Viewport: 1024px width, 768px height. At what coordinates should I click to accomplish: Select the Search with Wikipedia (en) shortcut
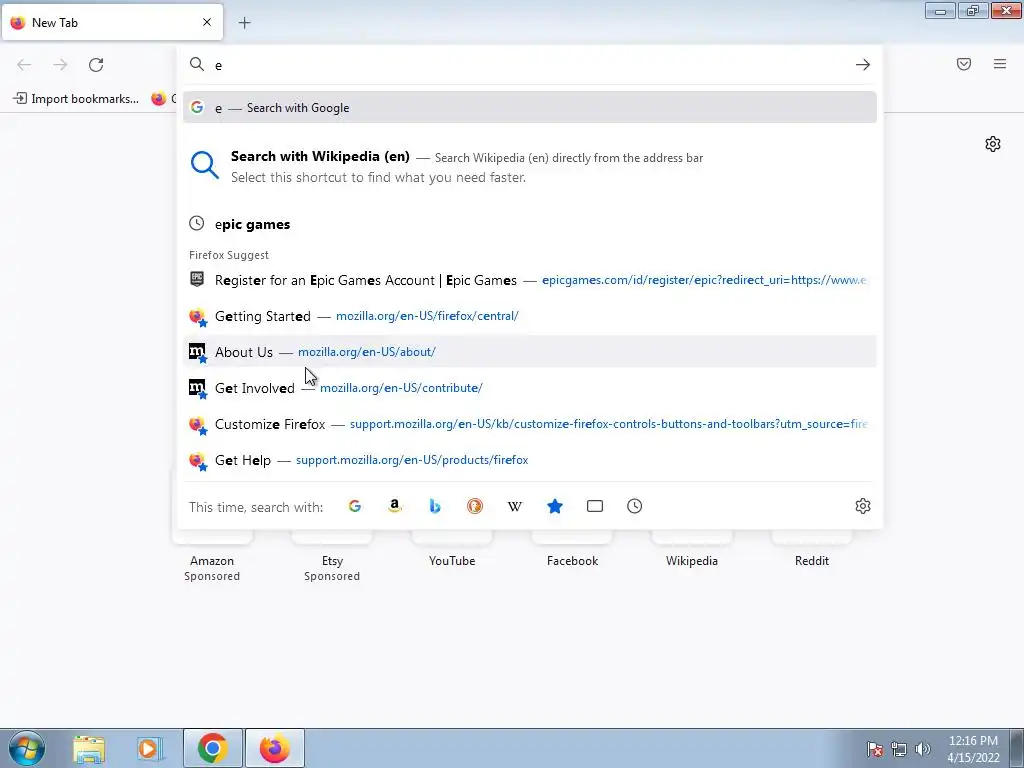coord(530,167)
